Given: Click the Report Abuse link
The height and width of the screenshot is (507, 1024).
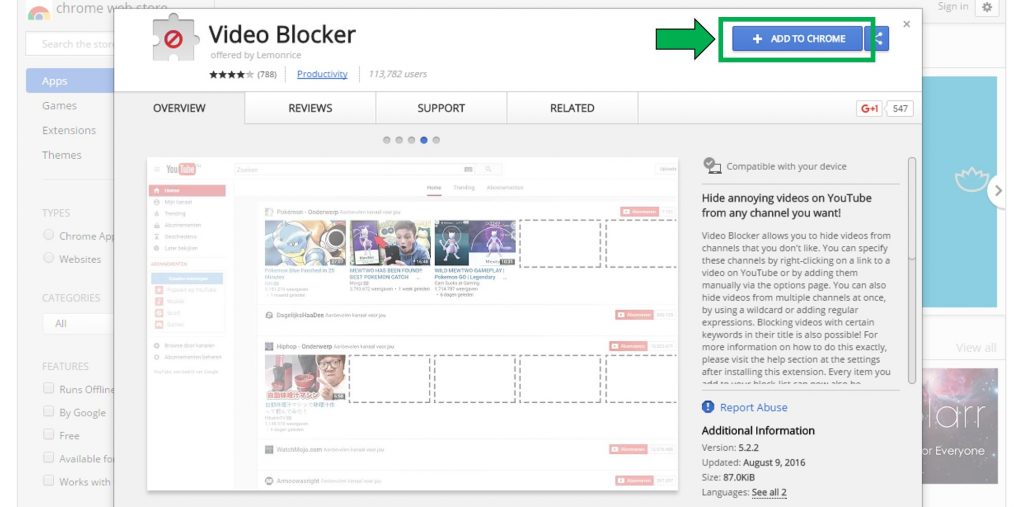Looking at the screenshot, I should point(753,407).
